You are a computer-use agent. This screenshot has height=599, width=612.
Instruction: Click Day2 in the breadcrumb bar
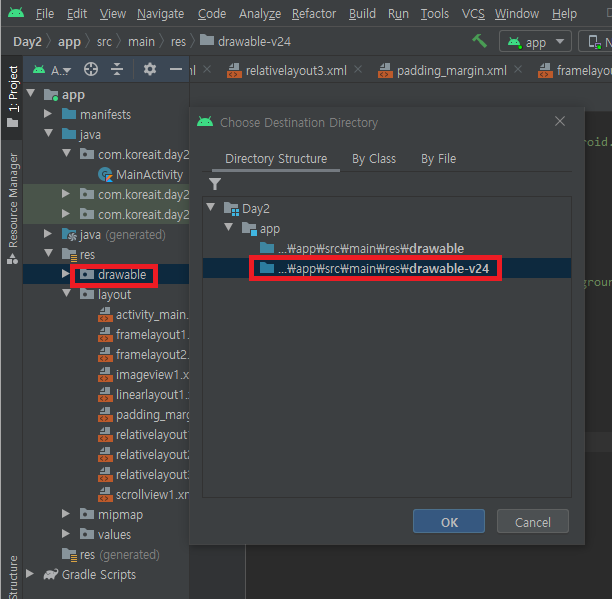[27, 41]
